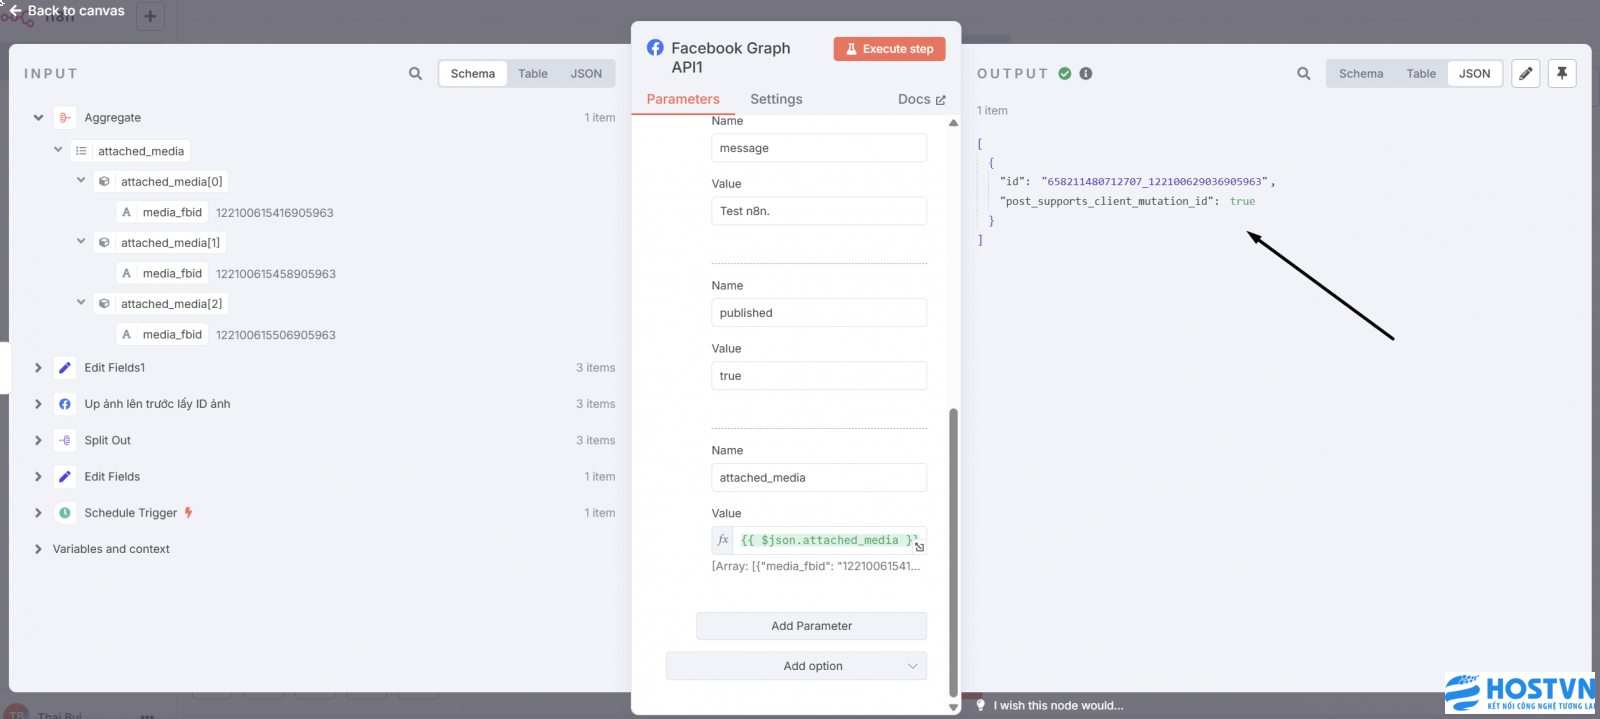Expand the Split Out node
Image resolution: width=1600 pixels, height=719 pixels.
pyautogui.click(x=38, y=441)
